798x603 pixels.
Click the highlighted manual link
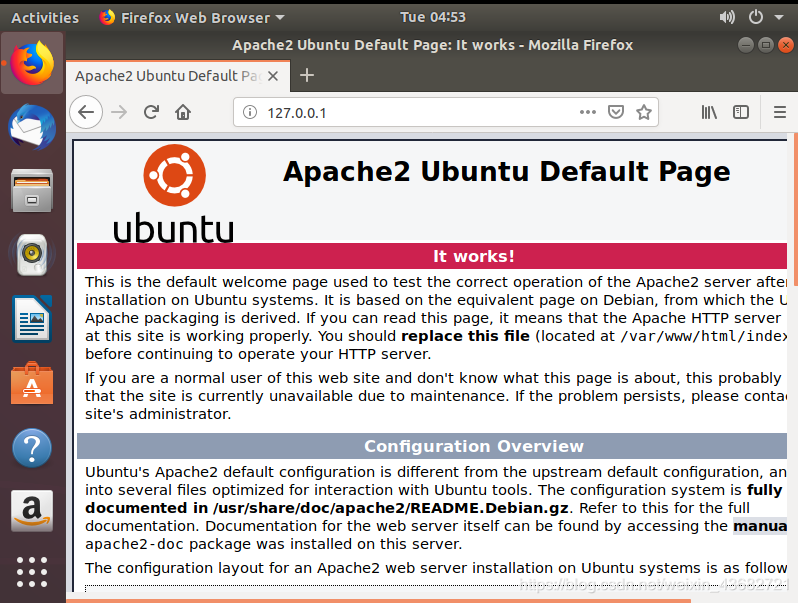pyautogui.click(x=759, y=526)
